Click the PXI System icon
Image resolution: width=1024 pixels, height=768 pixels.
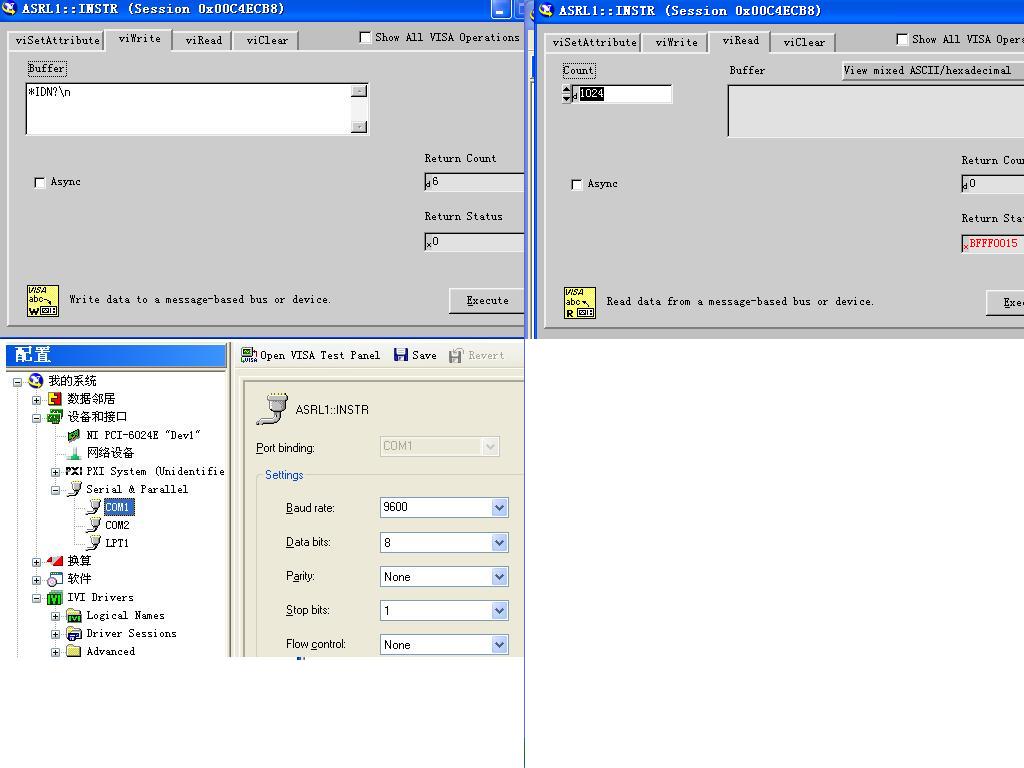74,471
